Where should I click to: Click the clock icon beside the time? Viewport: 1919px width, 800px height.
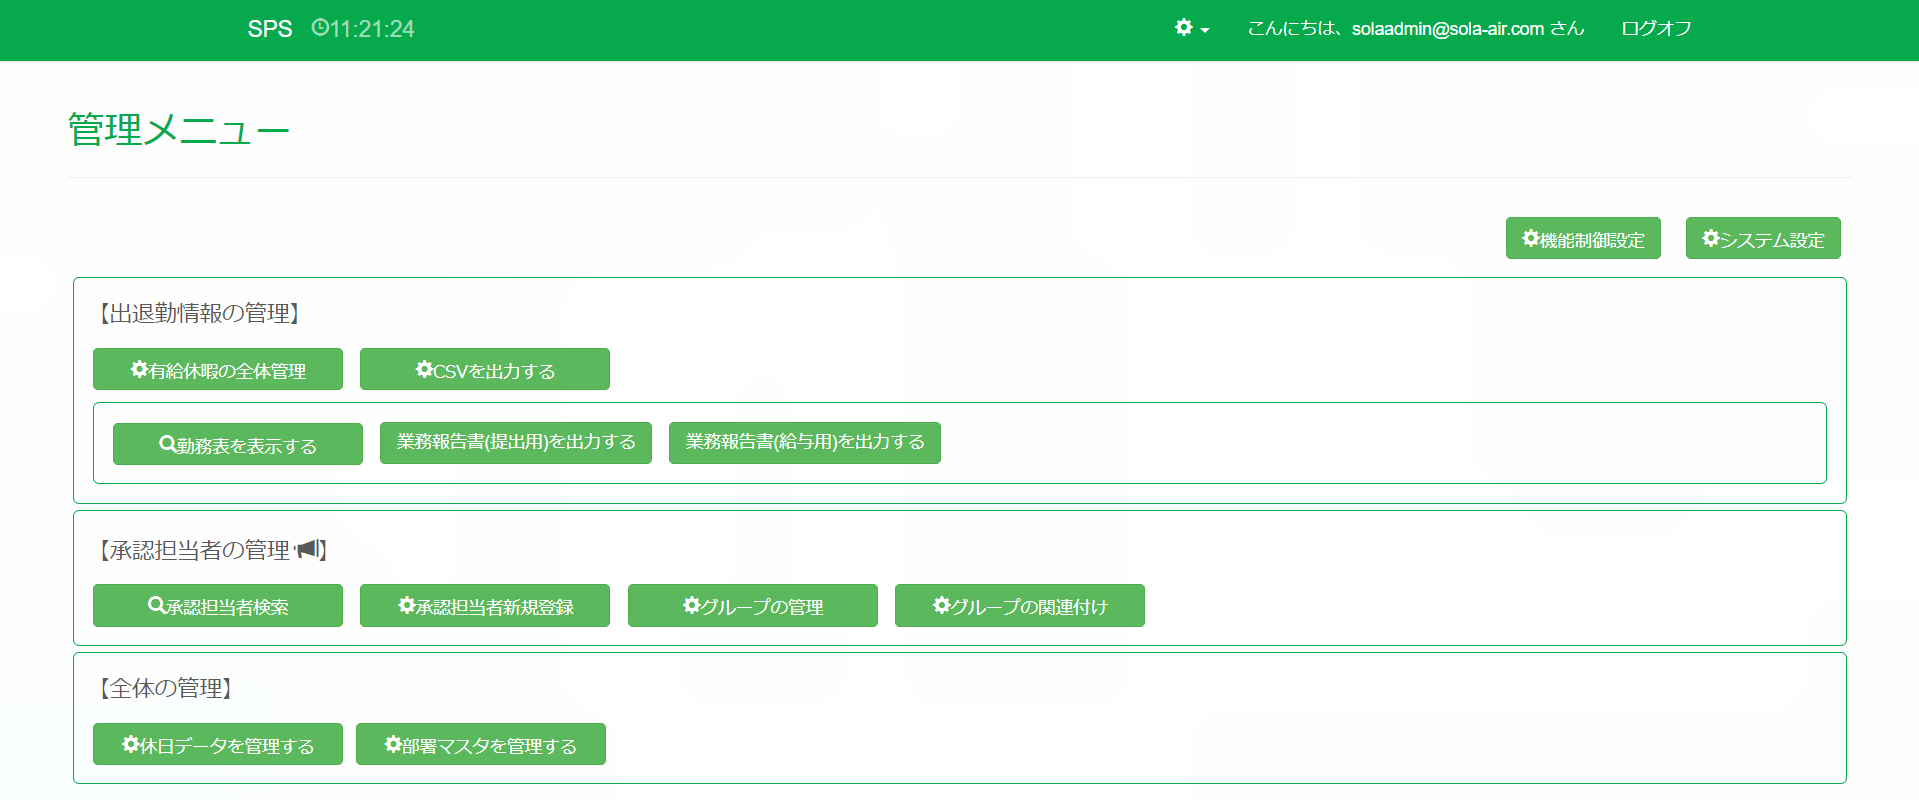point(320,28)
